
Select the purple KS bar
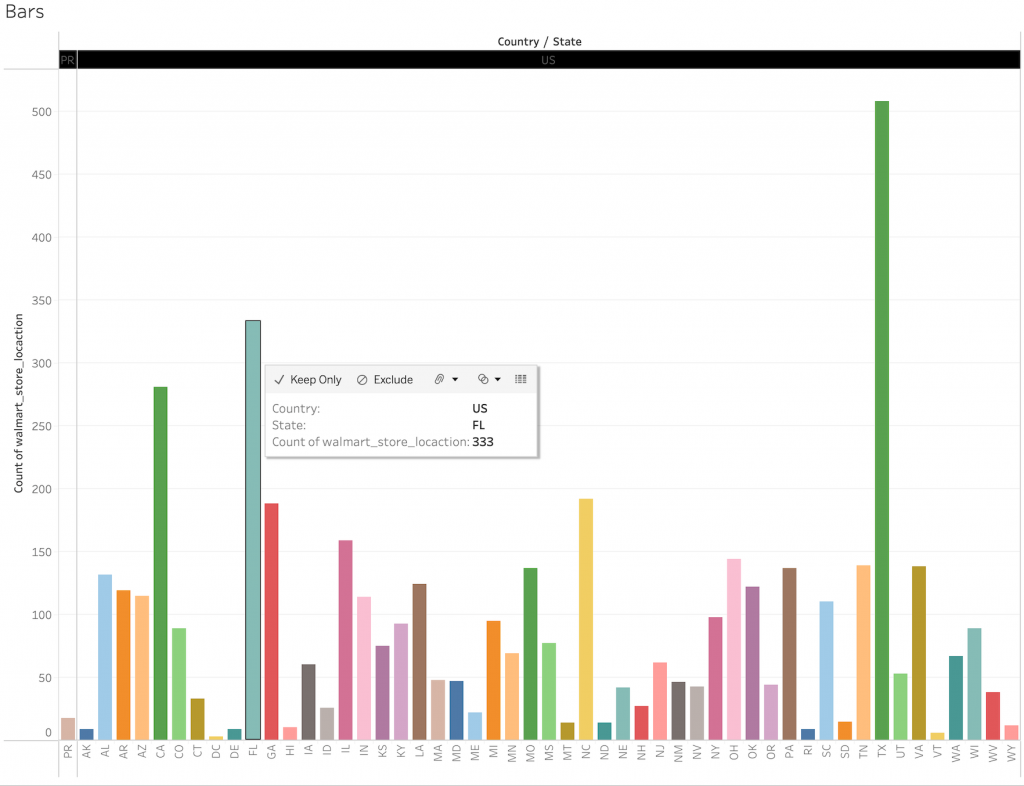point(382,693)
